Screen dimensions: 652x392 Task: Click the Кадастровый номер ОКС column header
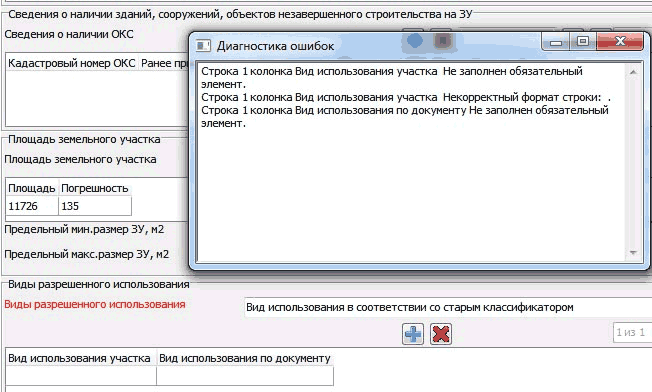click(72, 63)
